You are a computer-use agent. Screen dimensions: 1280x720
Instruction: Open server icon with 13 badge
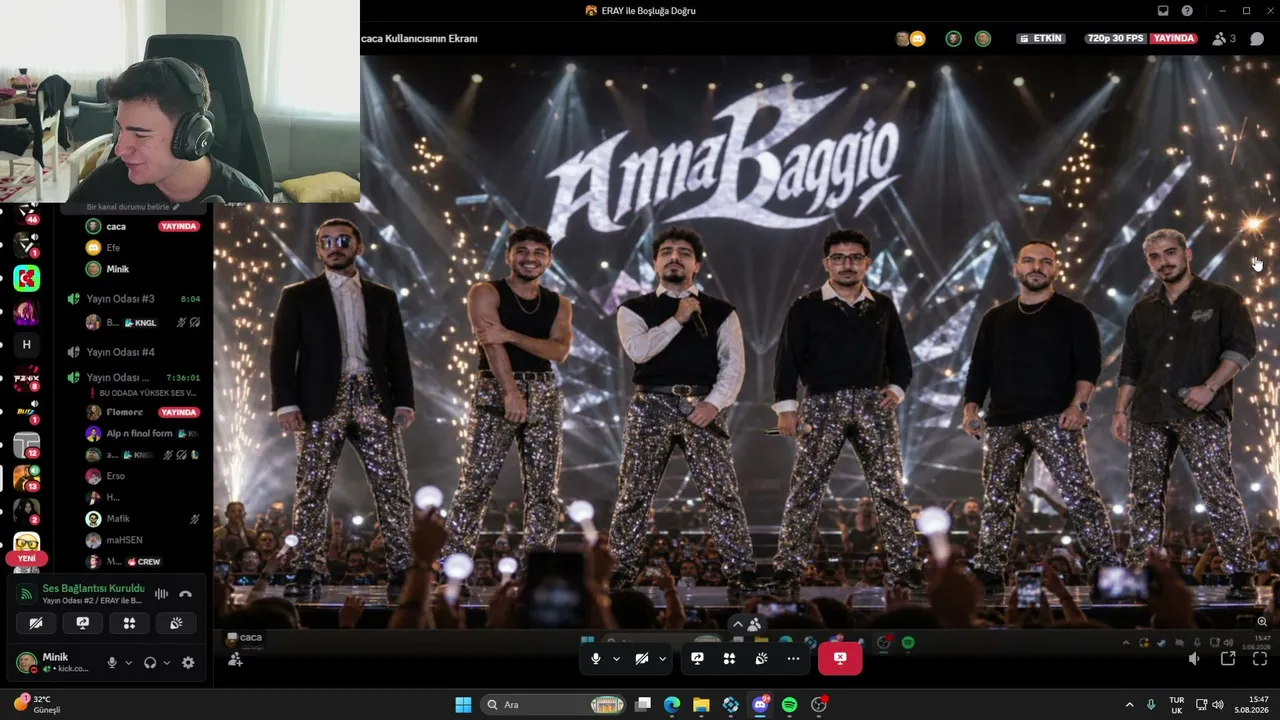[27, 478]
